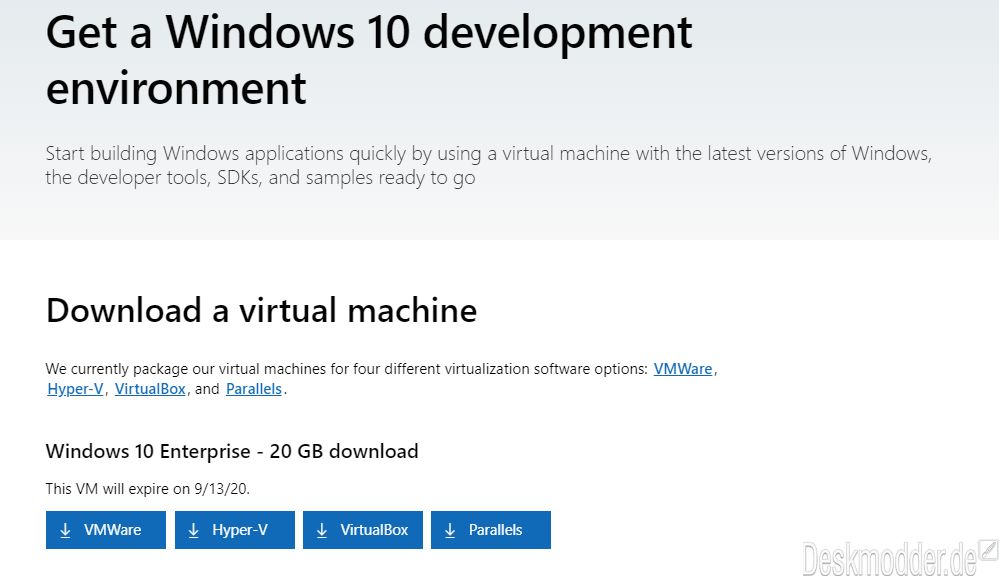Screen dimensions: 999x576
Task: Follow the Parallels hyperlink in paragraph
Action: click(254, 389)
